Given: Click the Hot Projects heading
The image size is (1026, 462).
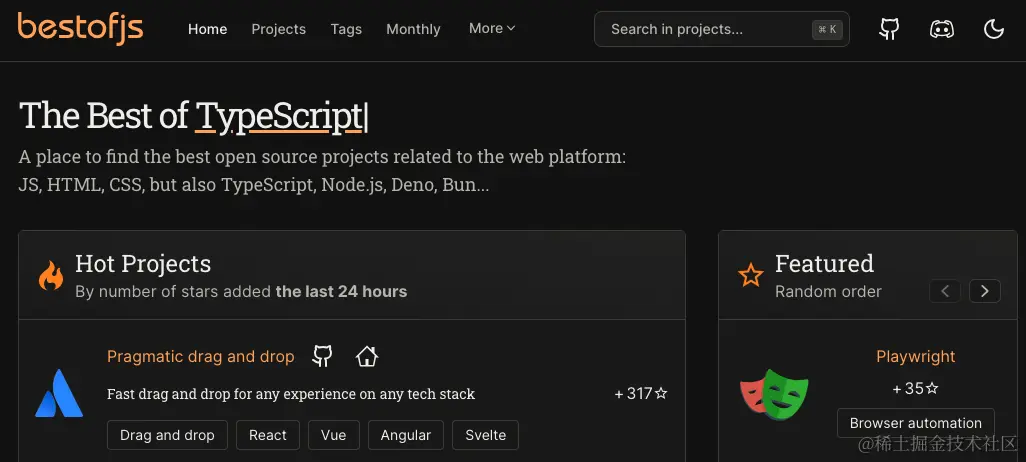Looking at the screenshot, I should 143,264.
